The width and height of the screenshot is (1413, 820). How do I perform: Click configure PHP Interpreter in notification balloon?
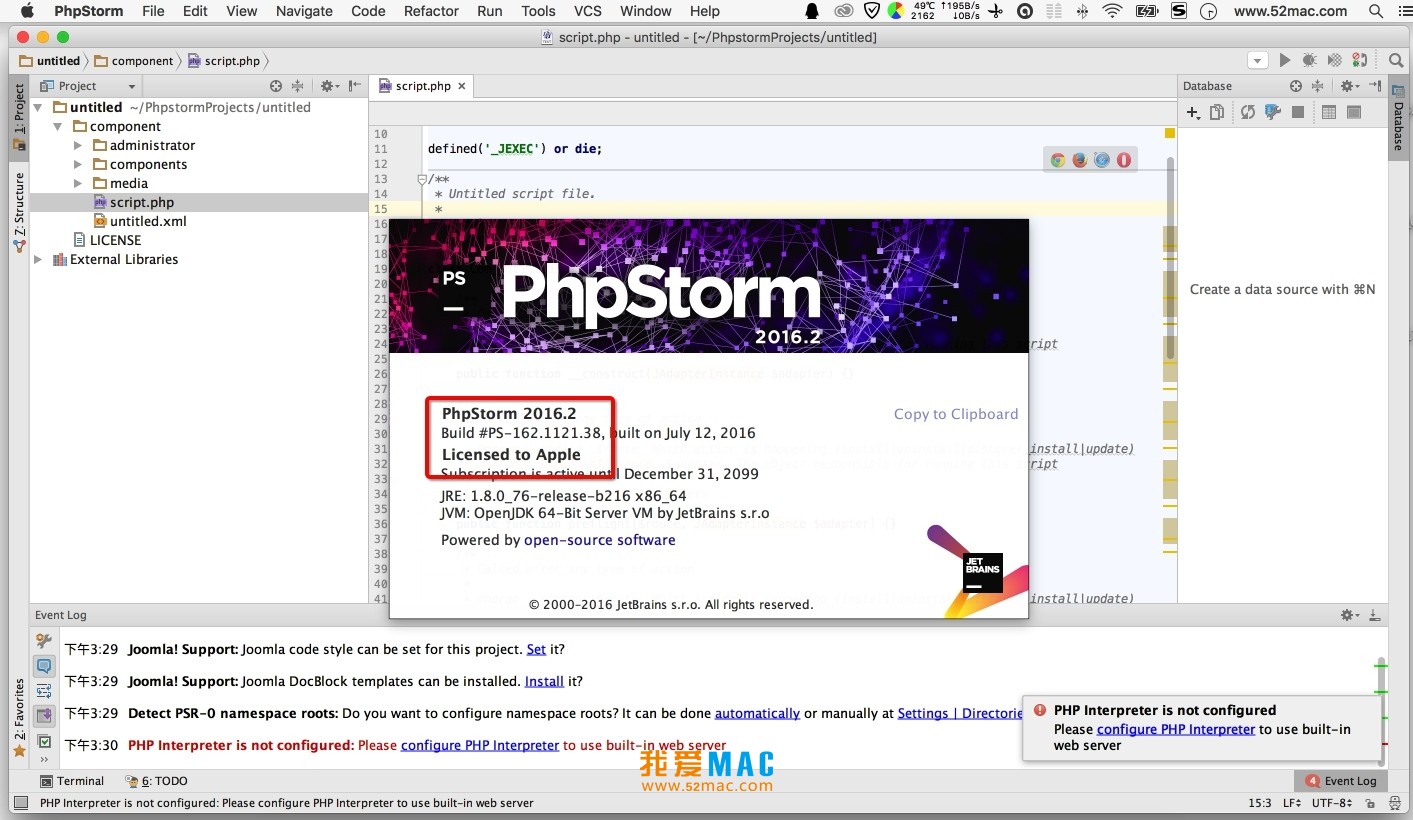1176,729
